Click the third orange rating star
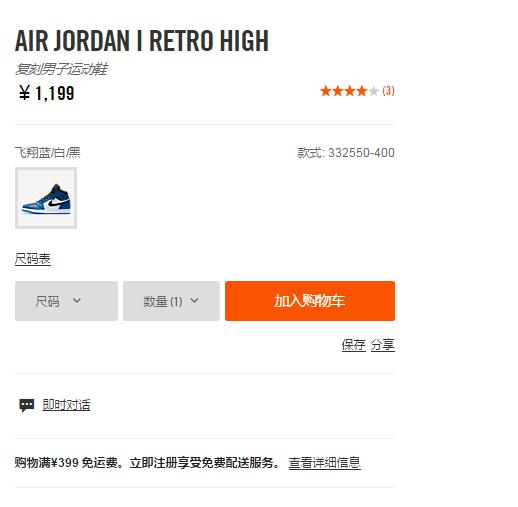The image size is (518, 507). point(349,91)
